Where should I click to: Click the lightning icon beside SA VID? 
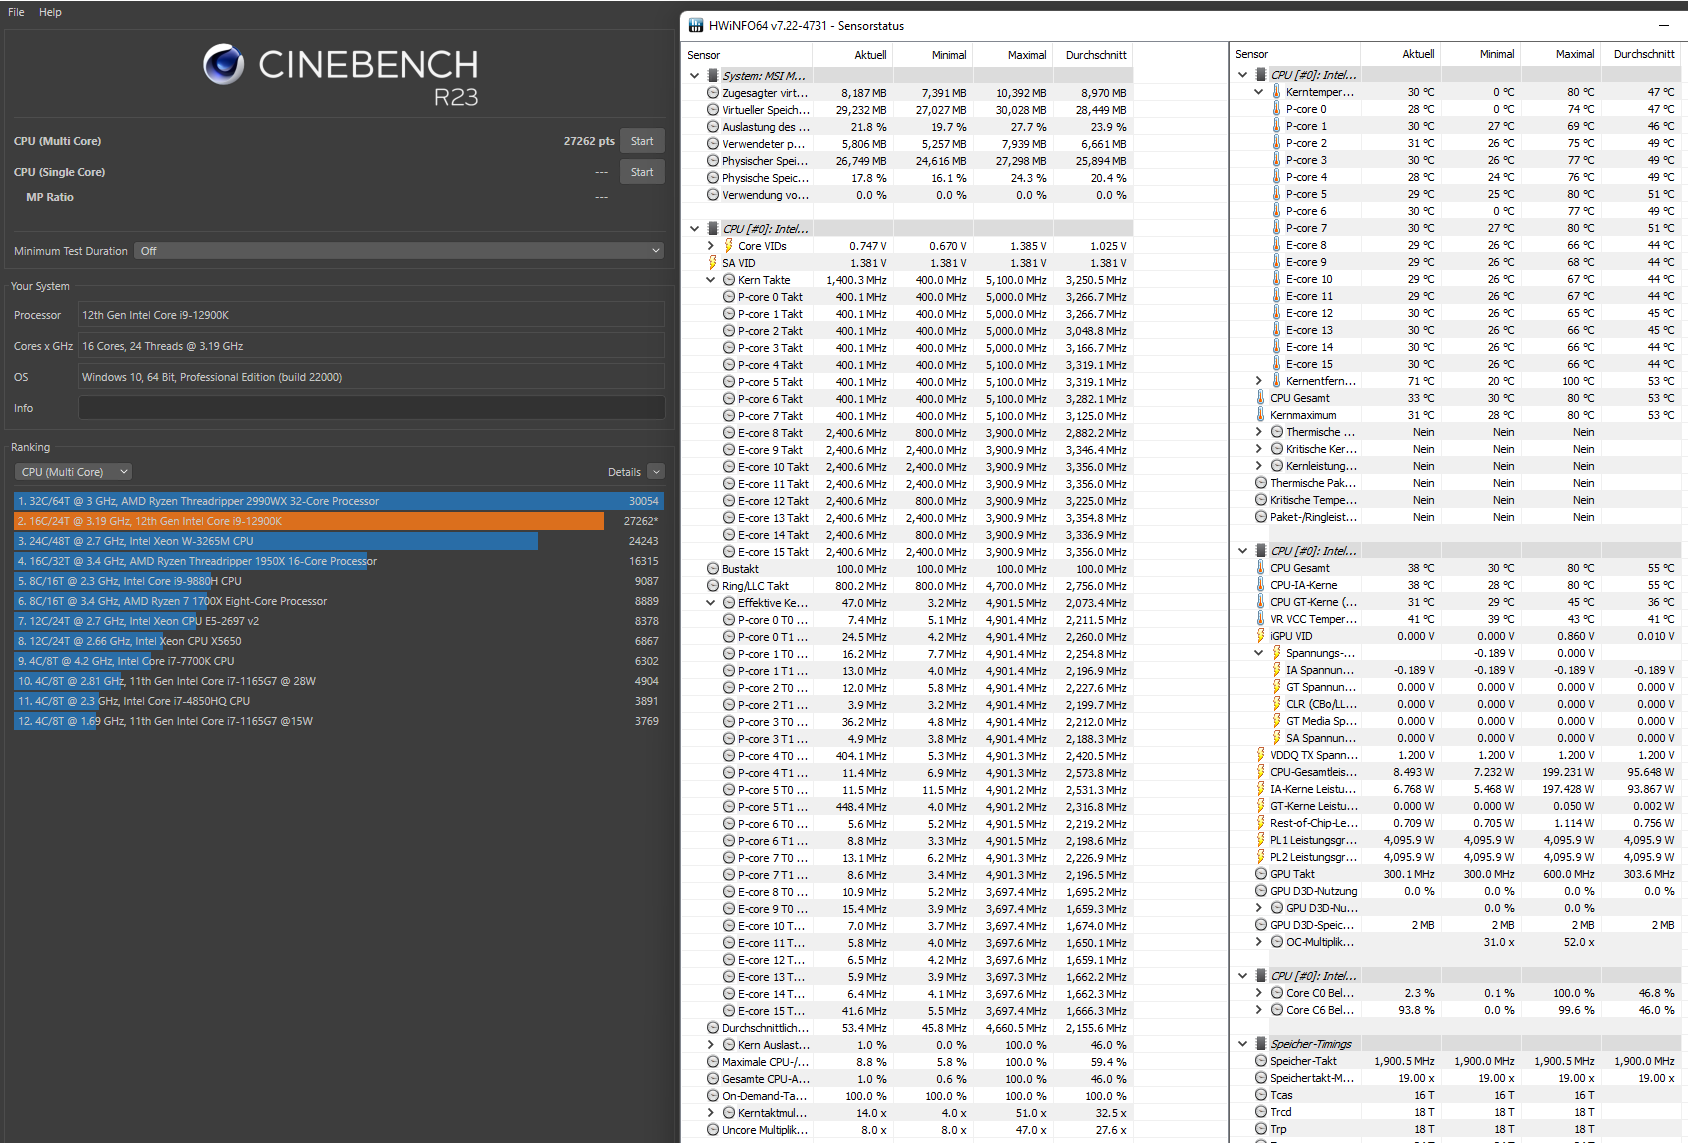tap(713, 263)
